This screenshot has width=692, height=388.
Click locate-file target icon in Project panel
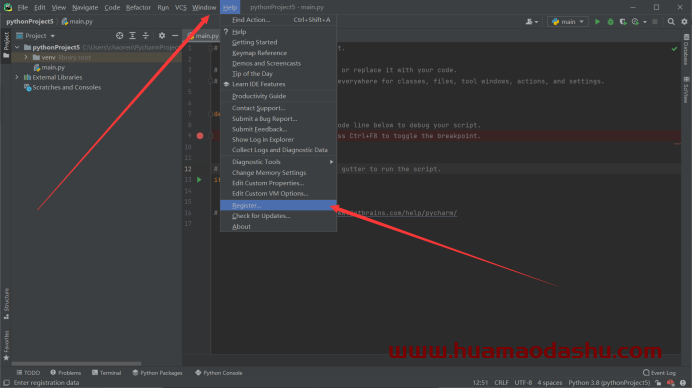(119, 35)
